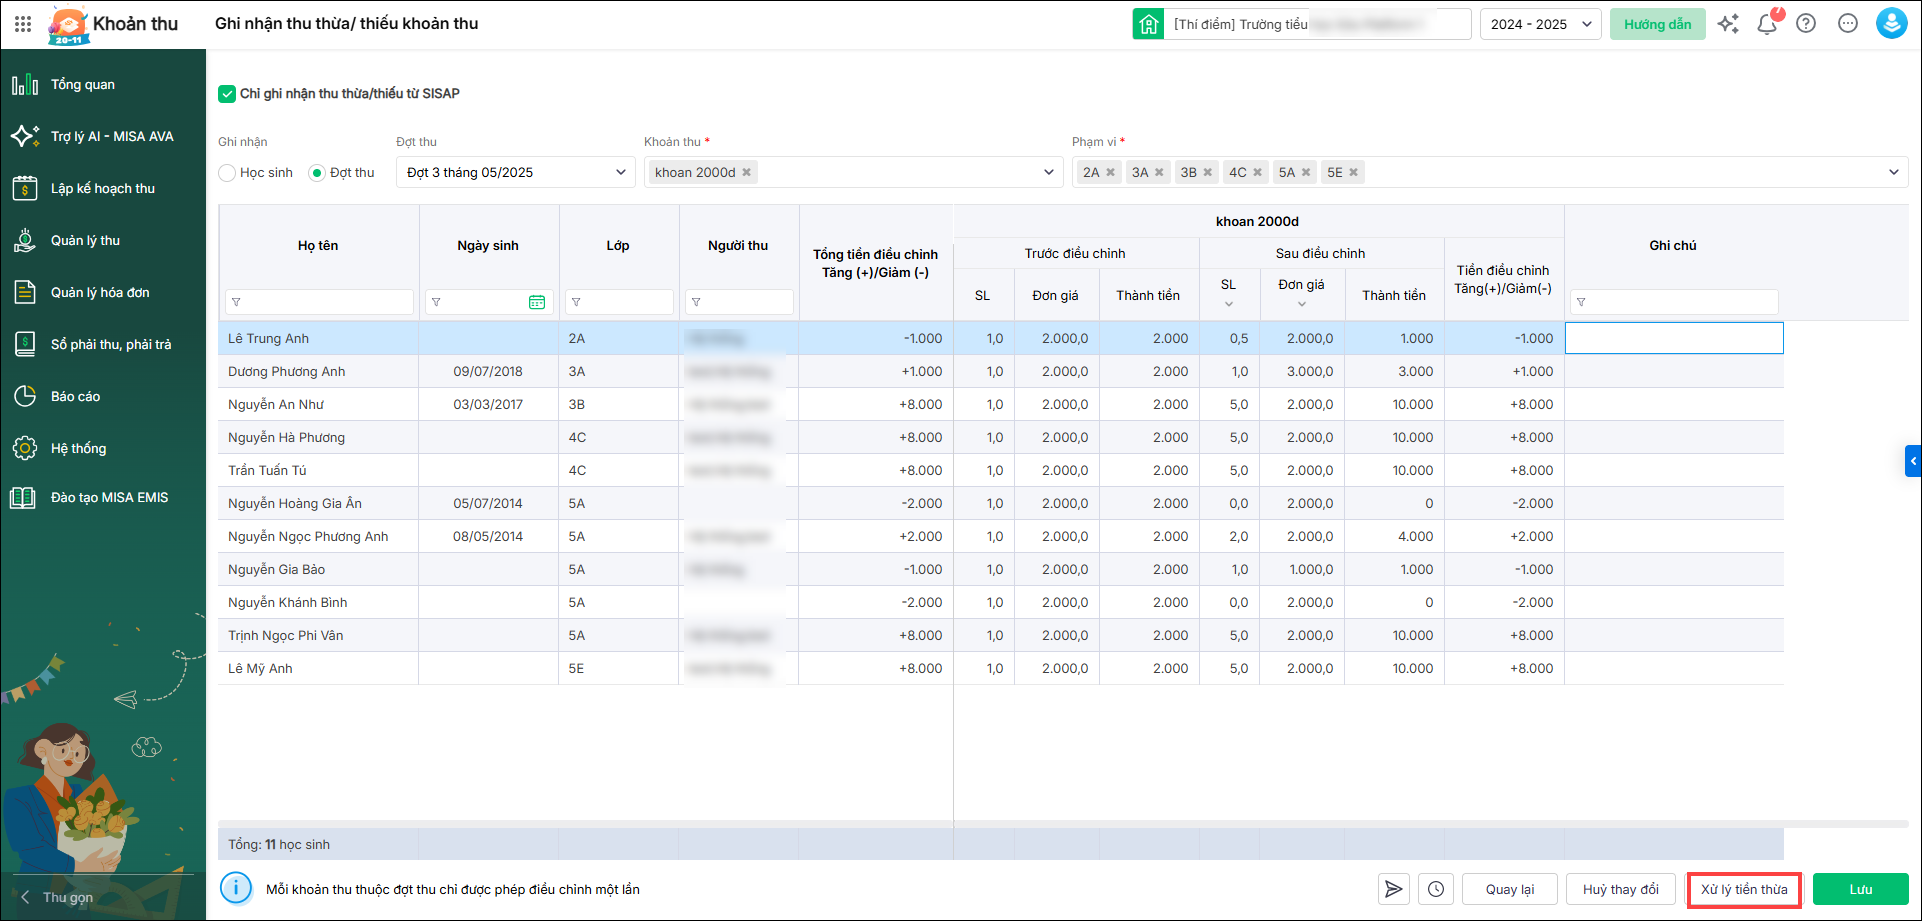
Task: Open Báo cáo in the sidebar
Action: point(76,397)
